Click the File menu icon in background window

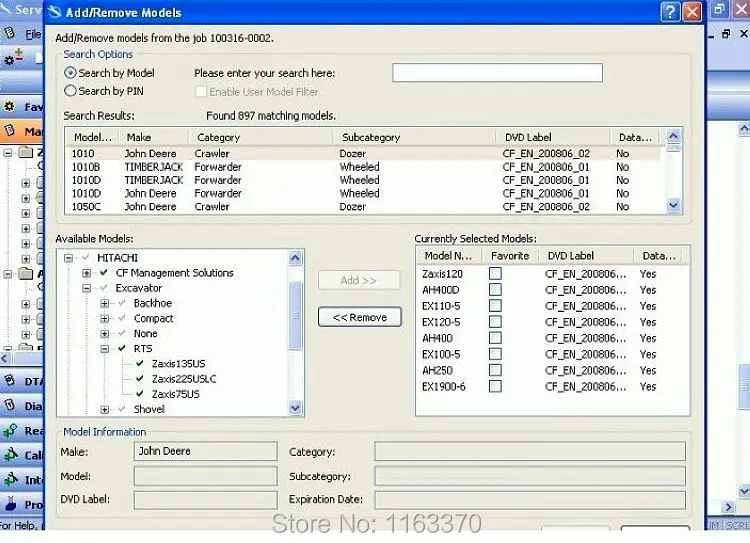coord(10,33)
